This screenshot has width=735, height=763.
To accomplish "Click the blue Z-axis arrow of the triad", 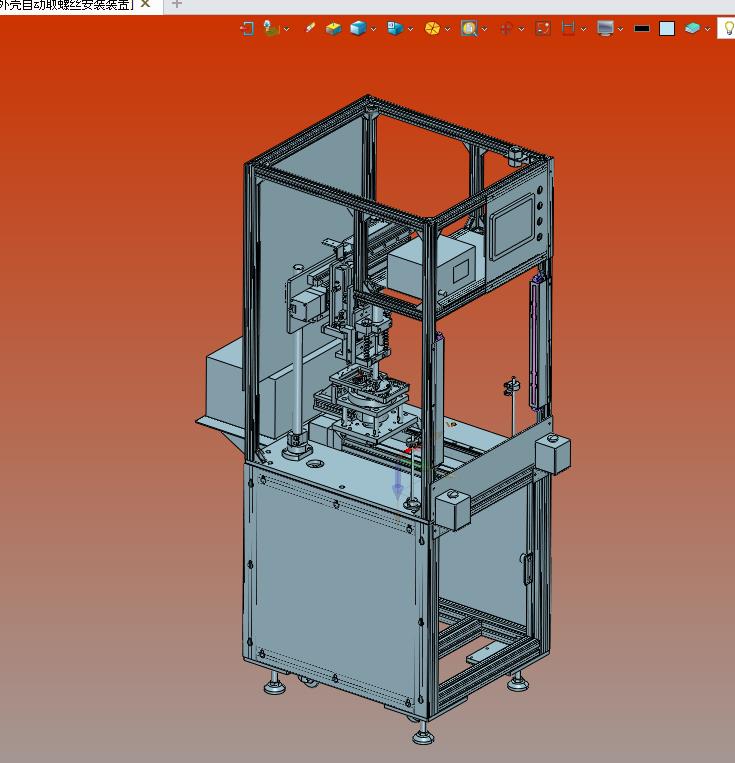I will (x=398, y=483).
